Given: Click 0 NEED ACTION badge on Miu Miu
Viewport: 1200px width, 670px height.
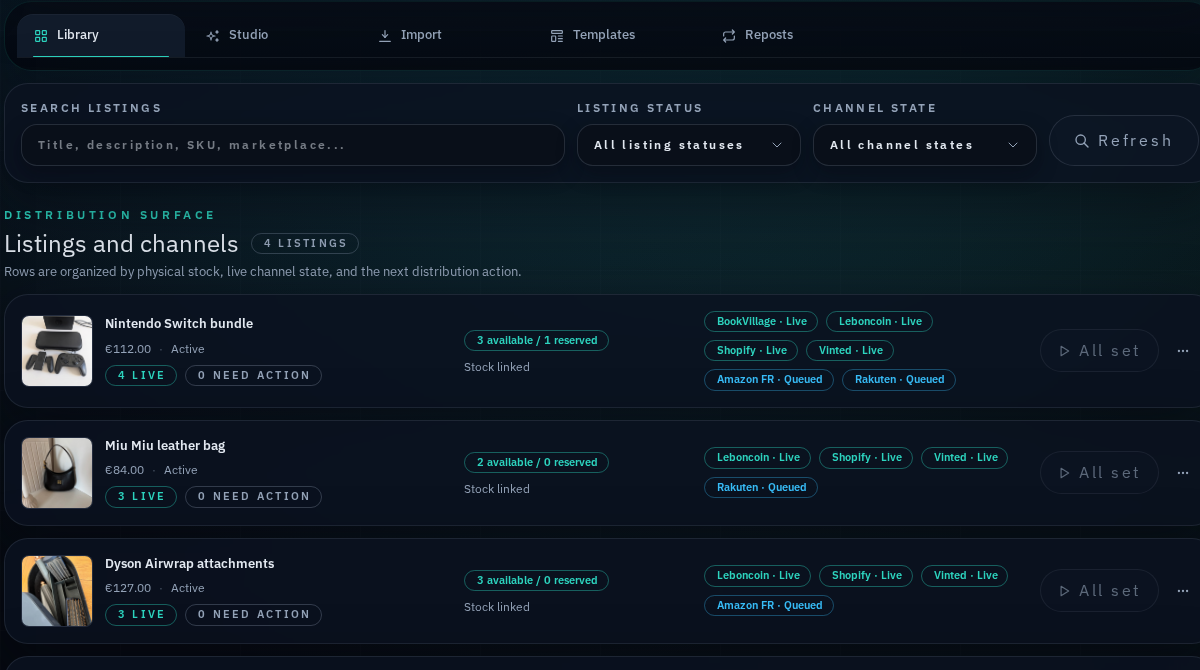Looking at the screenshot, I should tap(254, 497).
